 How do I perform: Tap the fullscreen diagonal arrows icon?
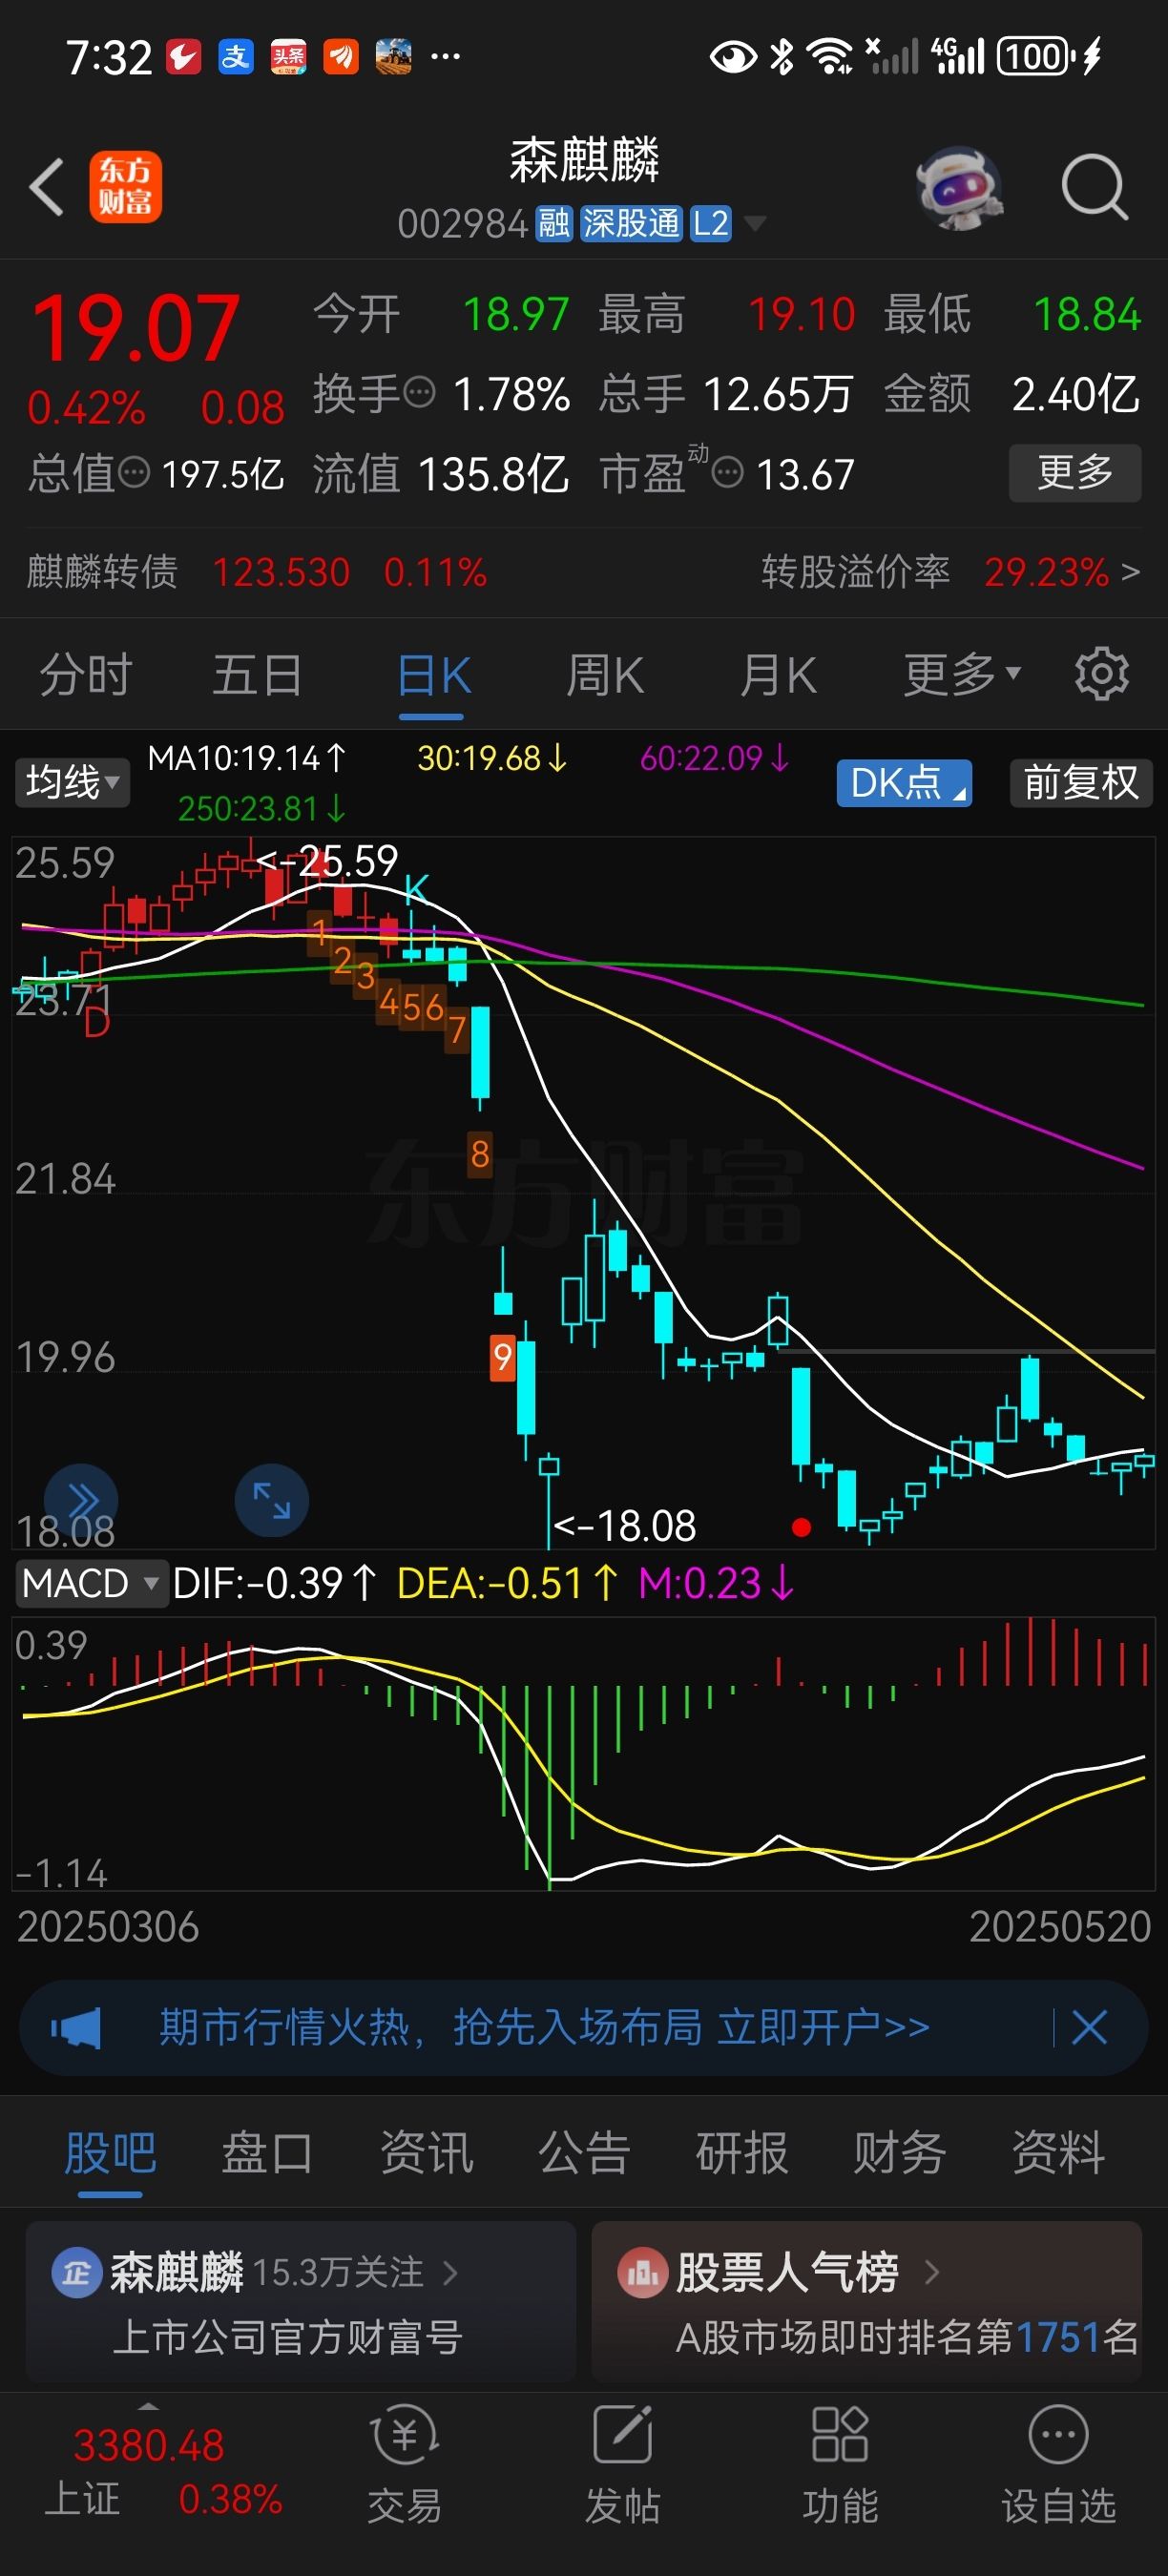[x=271, y=1500]
